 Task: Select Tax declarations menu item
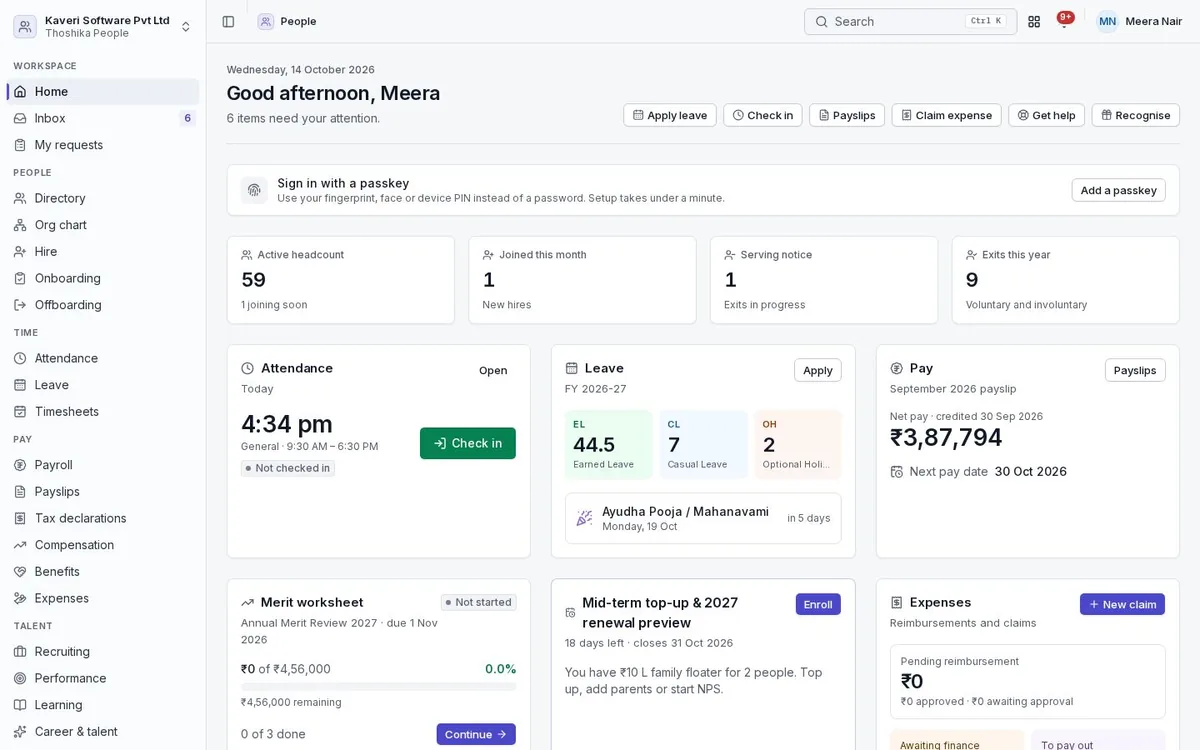click(x=103, y=518)
